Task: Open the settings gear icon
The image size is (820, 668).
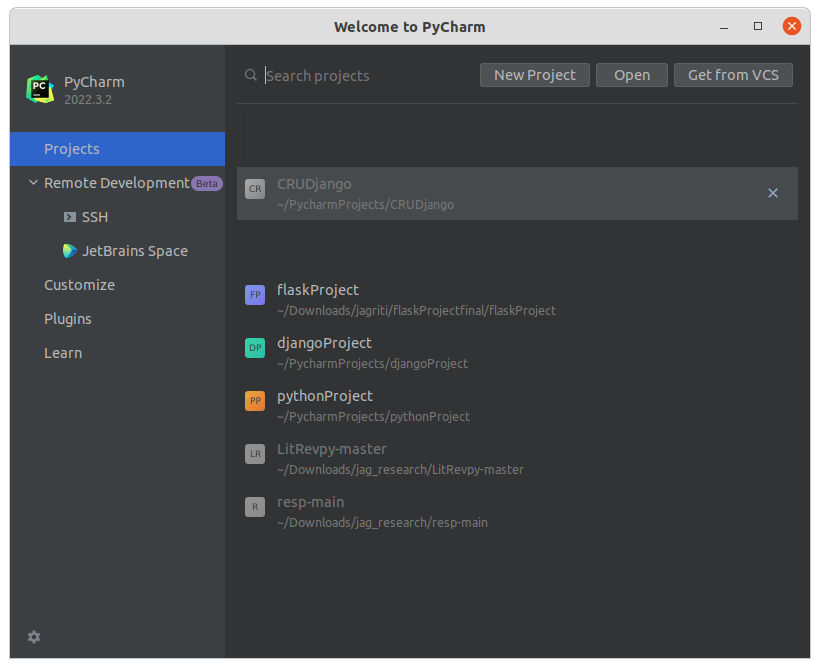Action: coord(34,637)
